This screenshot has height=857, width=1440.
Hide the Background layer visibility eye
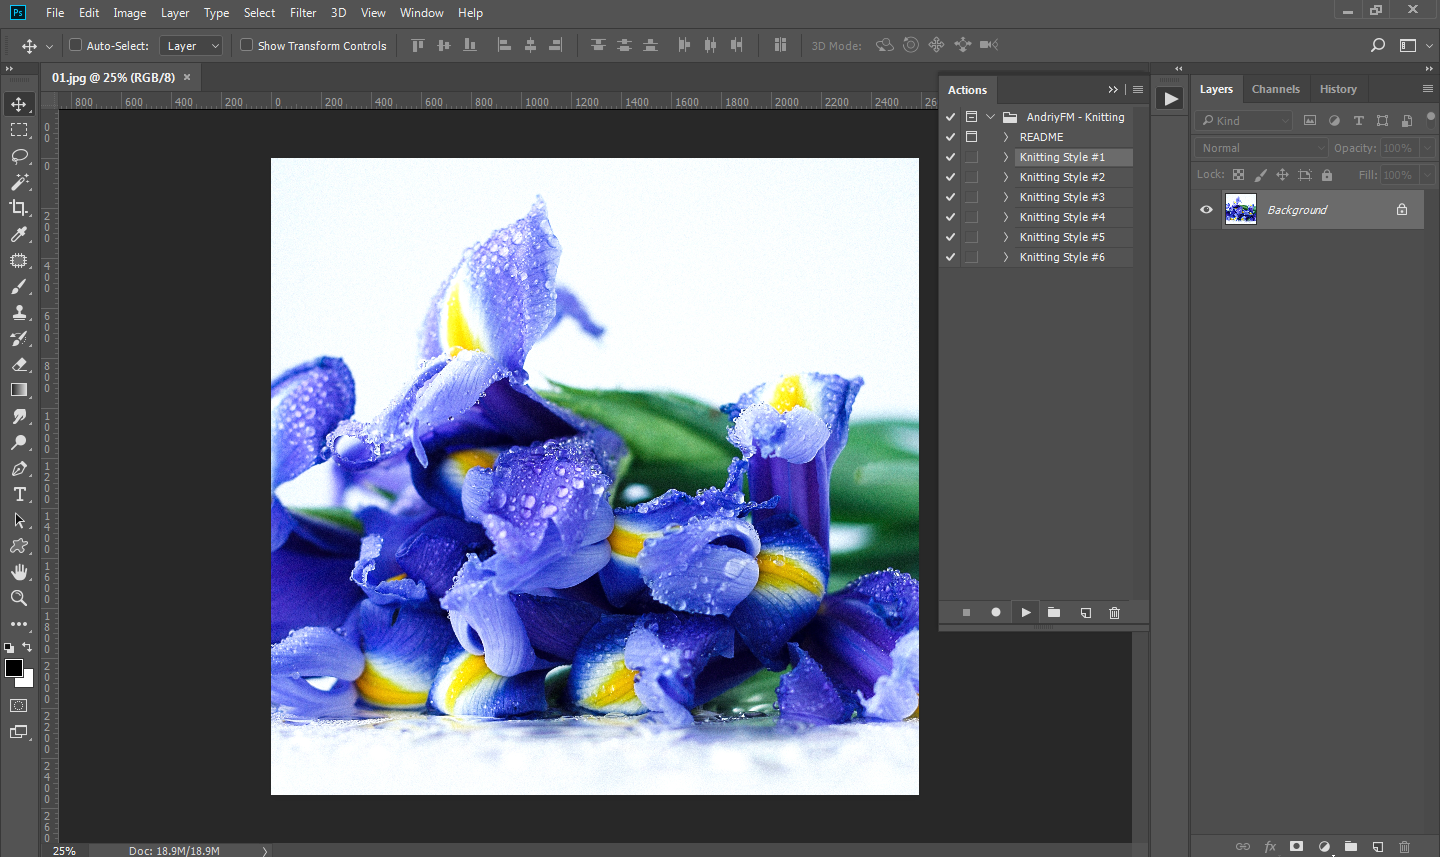coord(1206,210)
